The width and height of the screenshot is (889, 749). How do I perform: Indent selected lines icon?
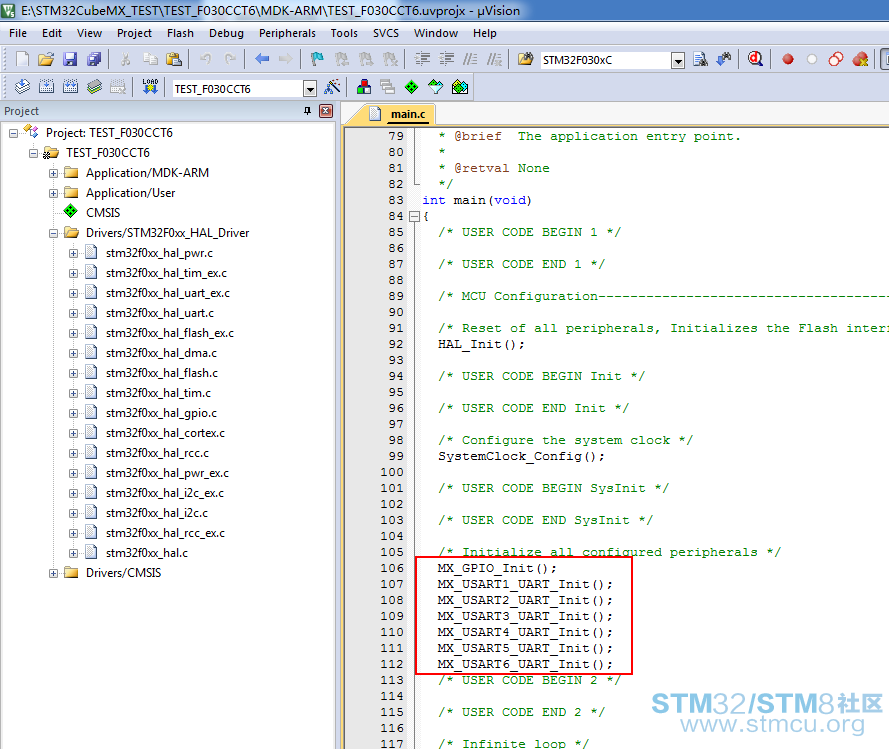(x=422, y=59)
